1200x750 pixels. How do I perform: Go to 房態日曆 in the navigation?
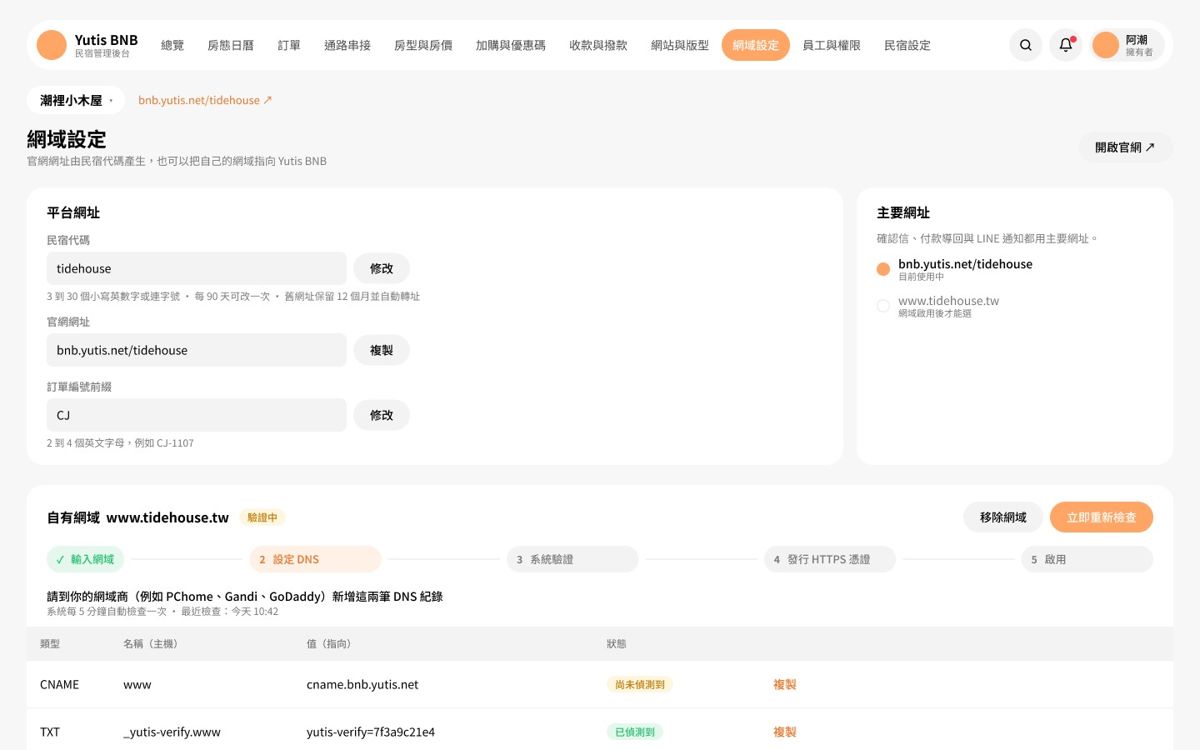[x=230, y=45]
